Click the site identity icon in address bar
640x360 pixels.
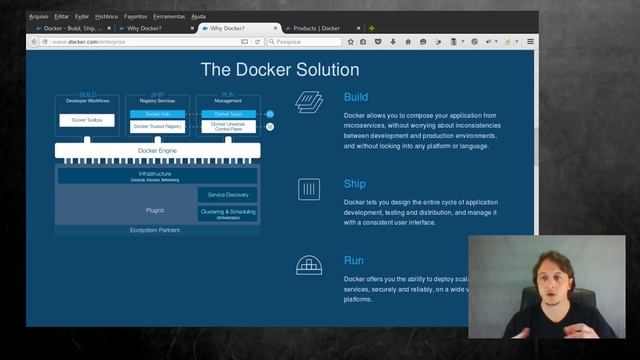coord(45,42)
